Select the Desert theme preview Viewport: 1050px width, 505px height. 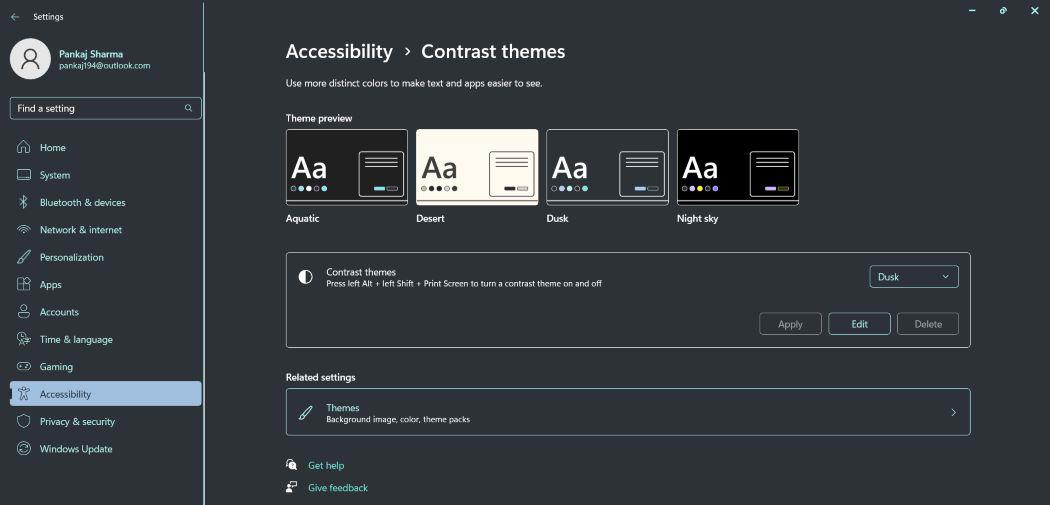477,167
